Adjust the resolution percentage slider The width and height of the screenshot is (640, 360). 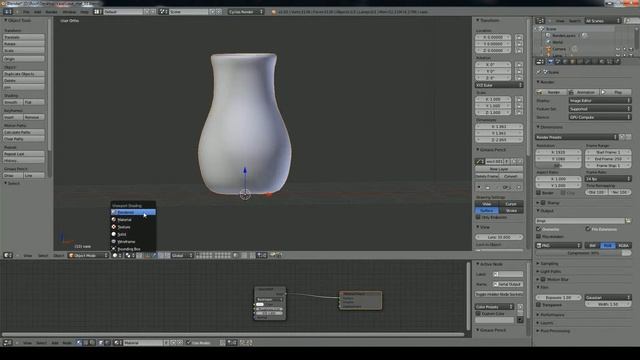[x=558, y=165]
